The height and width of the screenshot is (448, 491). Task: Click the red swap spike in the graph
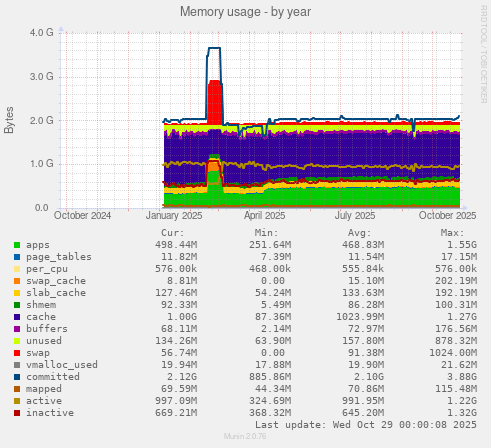coord(215,102)
